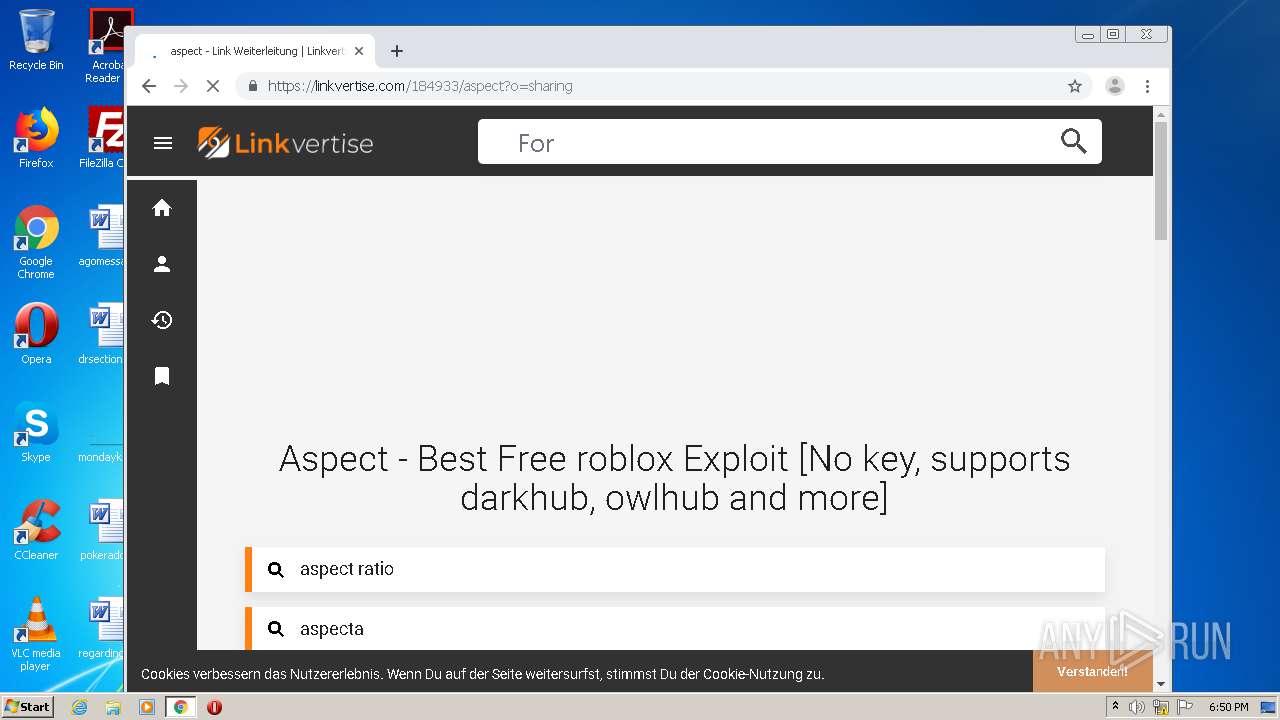Click the site lock icon
The width and height of the screenshot is (1280, 720).
point(253,86)
